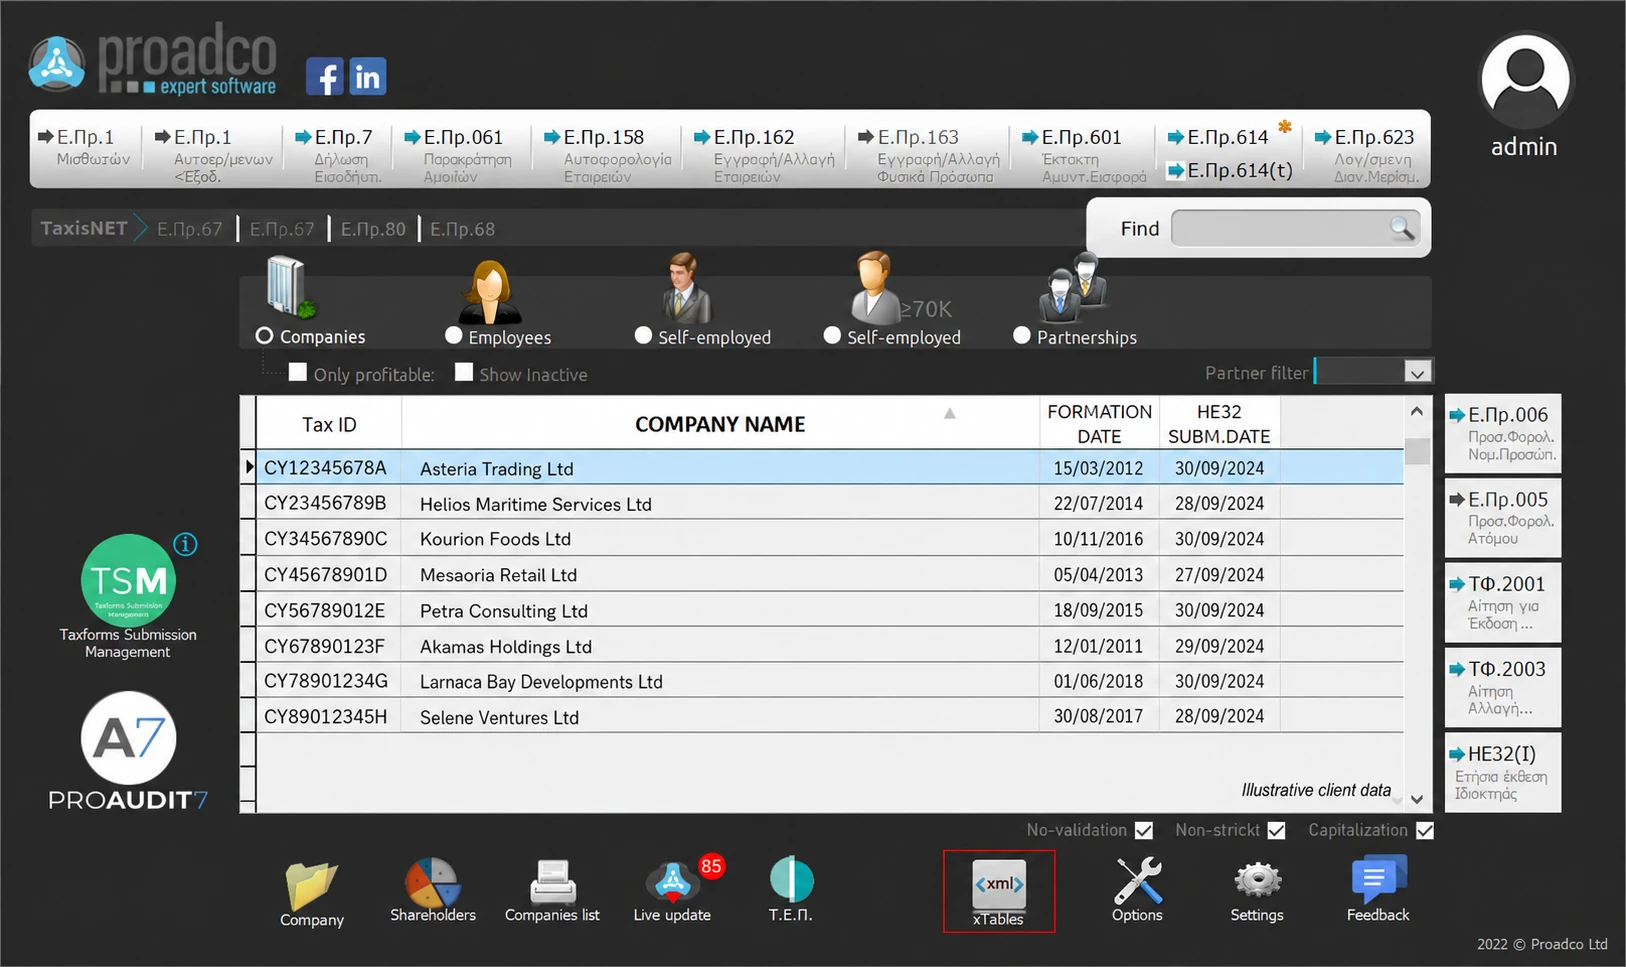The height and width of the screenshot is (967, 1626).
Task: Select the Employees radio button
Action: [x=454, y=336]
